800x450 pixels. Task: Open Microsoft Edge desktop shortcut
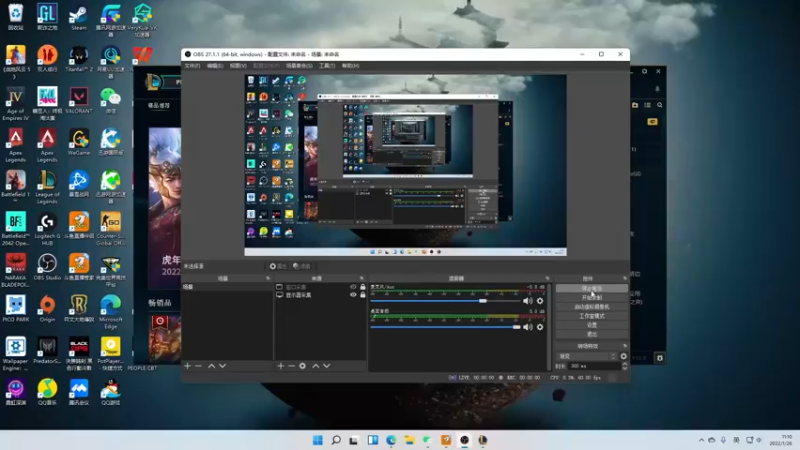[110, 312]
